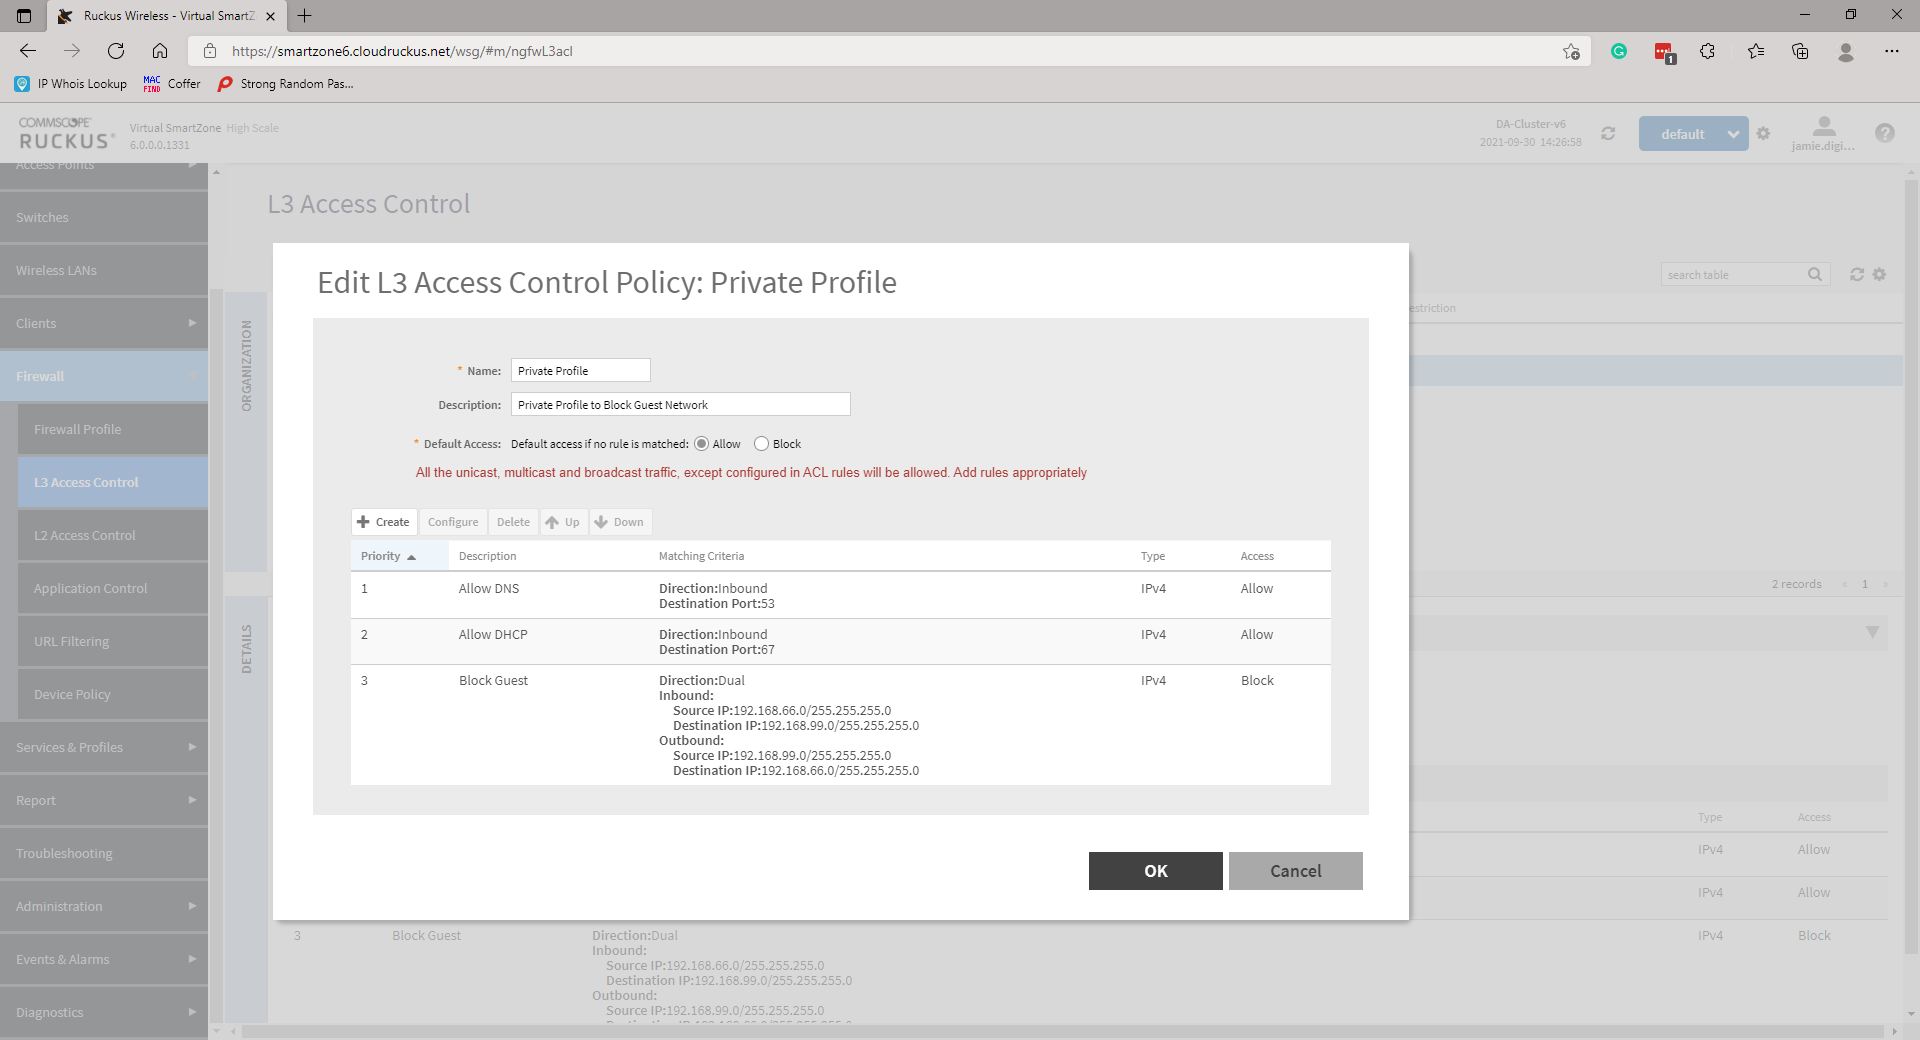Open the help question mark icon
This screenshot has height=1040, width=1920.
[1884, 133]
